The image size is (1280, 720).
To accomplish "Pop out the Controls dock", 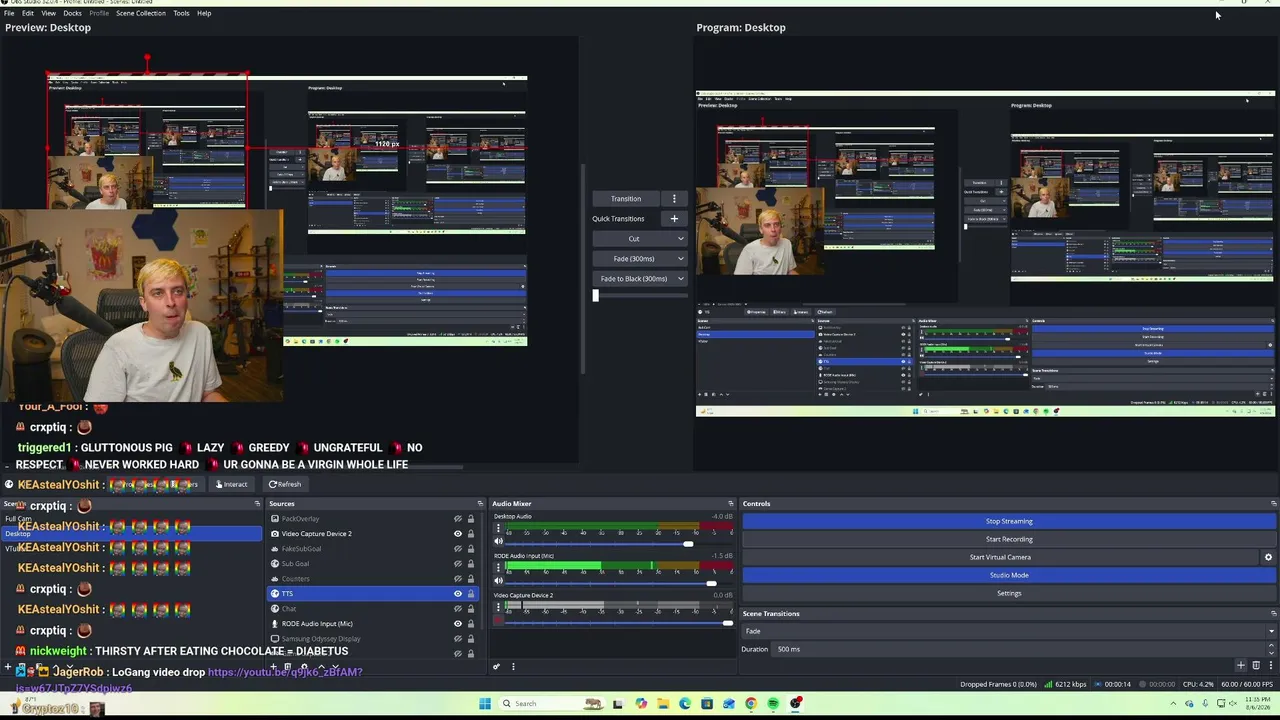I will pos(1273,504).
